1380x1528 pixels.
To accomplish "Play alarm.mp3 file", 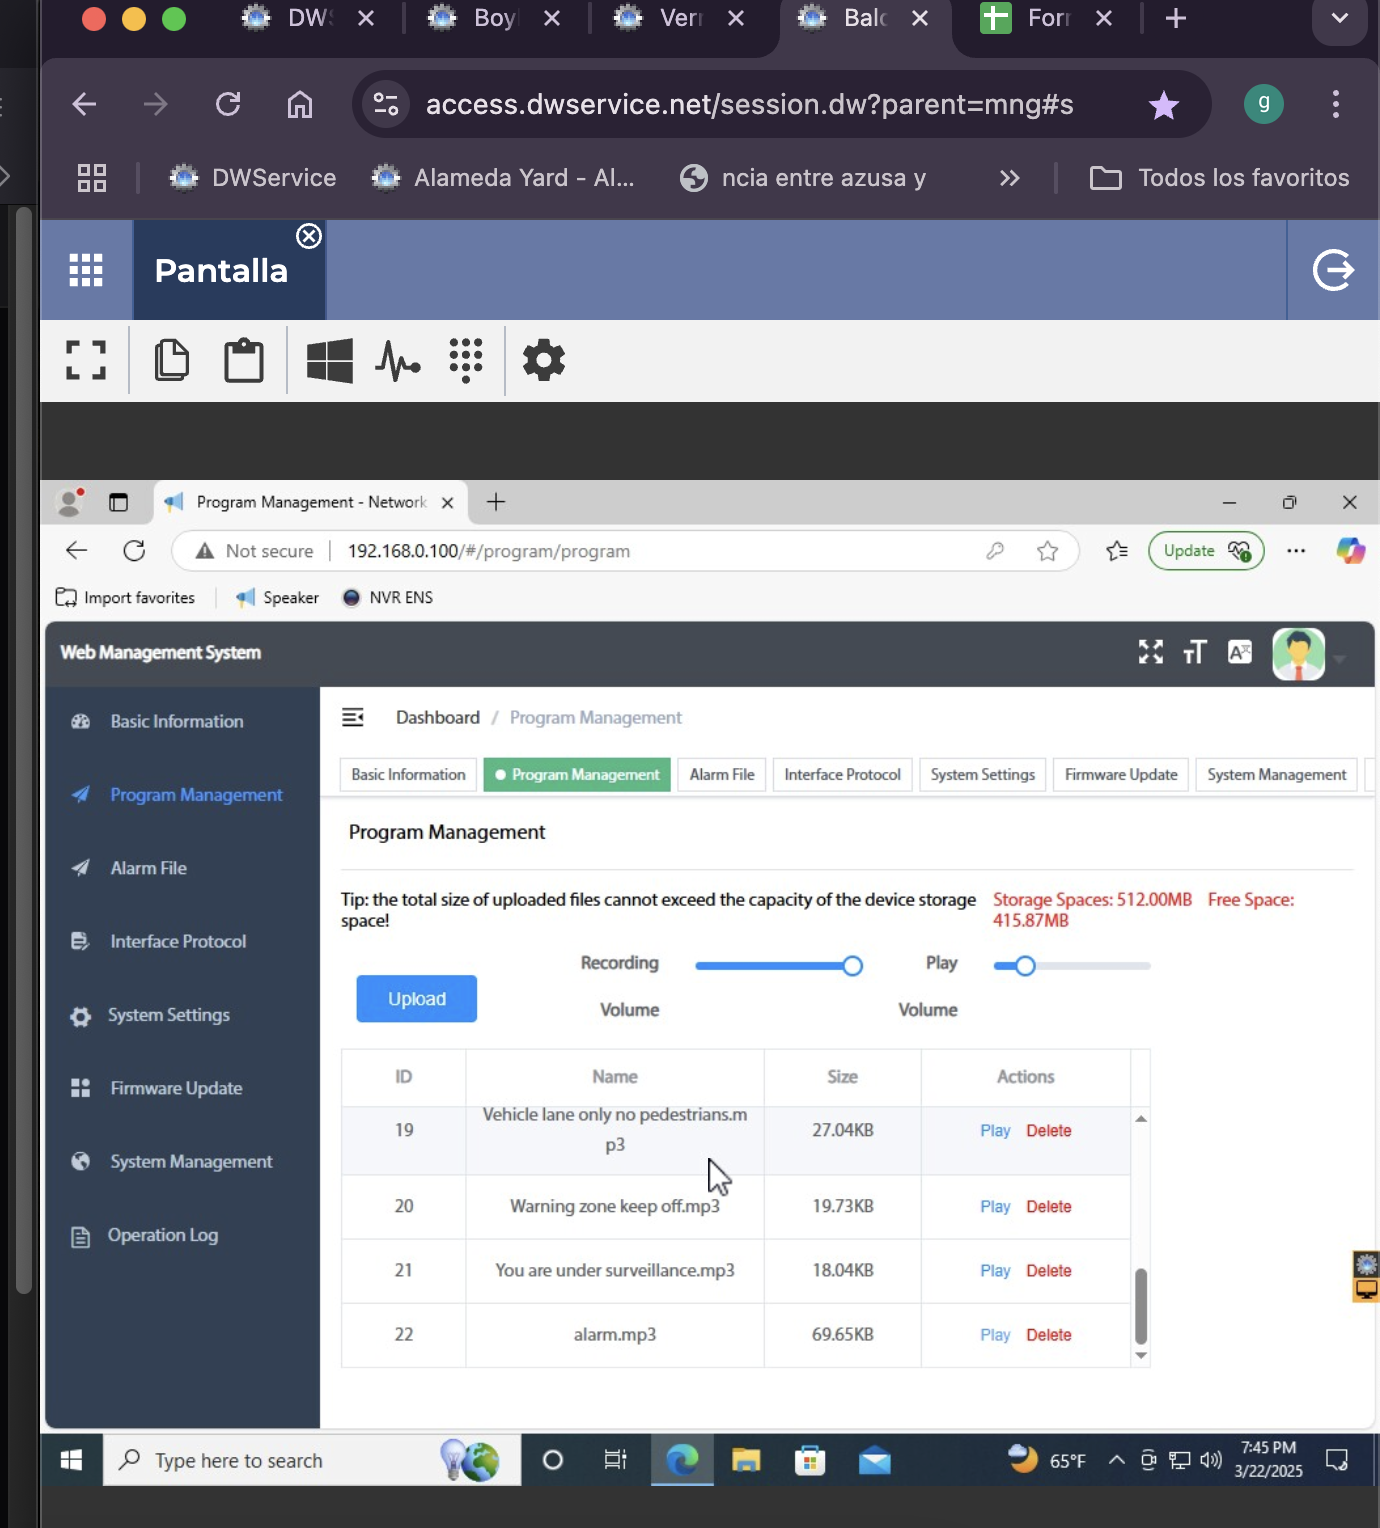I will (x=995, y=1334).
